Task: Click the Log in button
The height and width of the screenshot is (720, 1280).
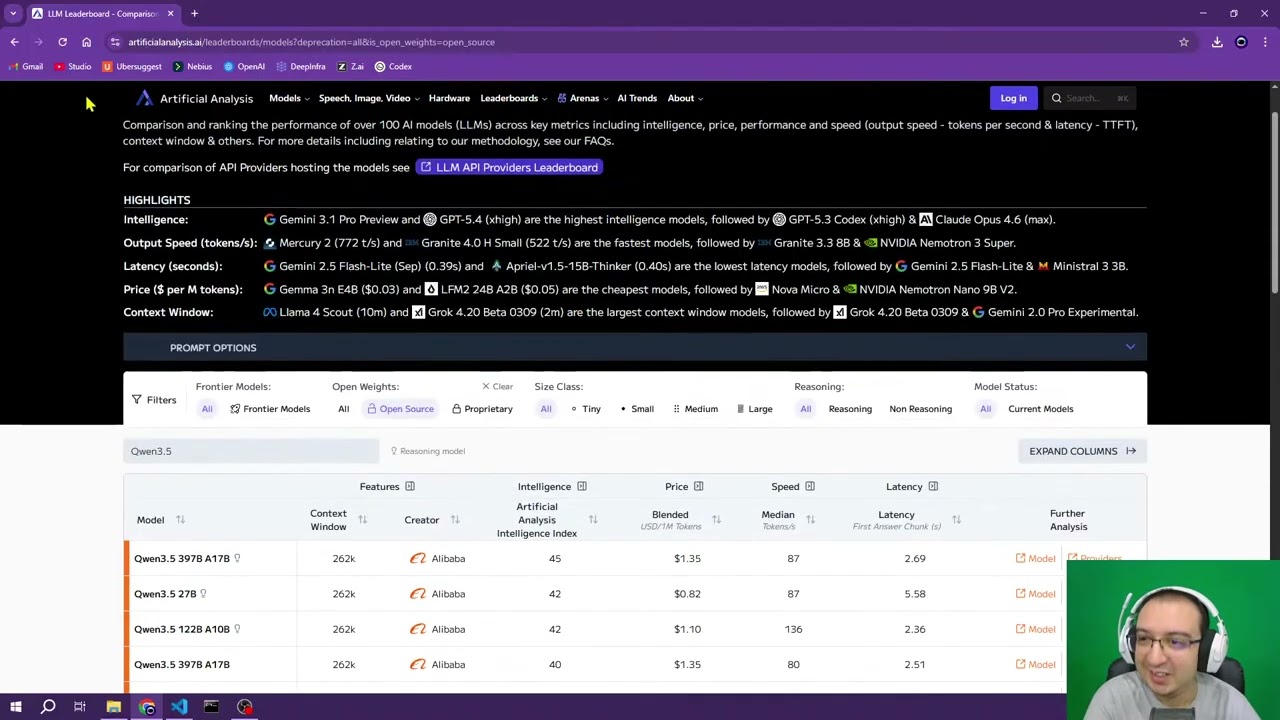Action: (1013, 98)
